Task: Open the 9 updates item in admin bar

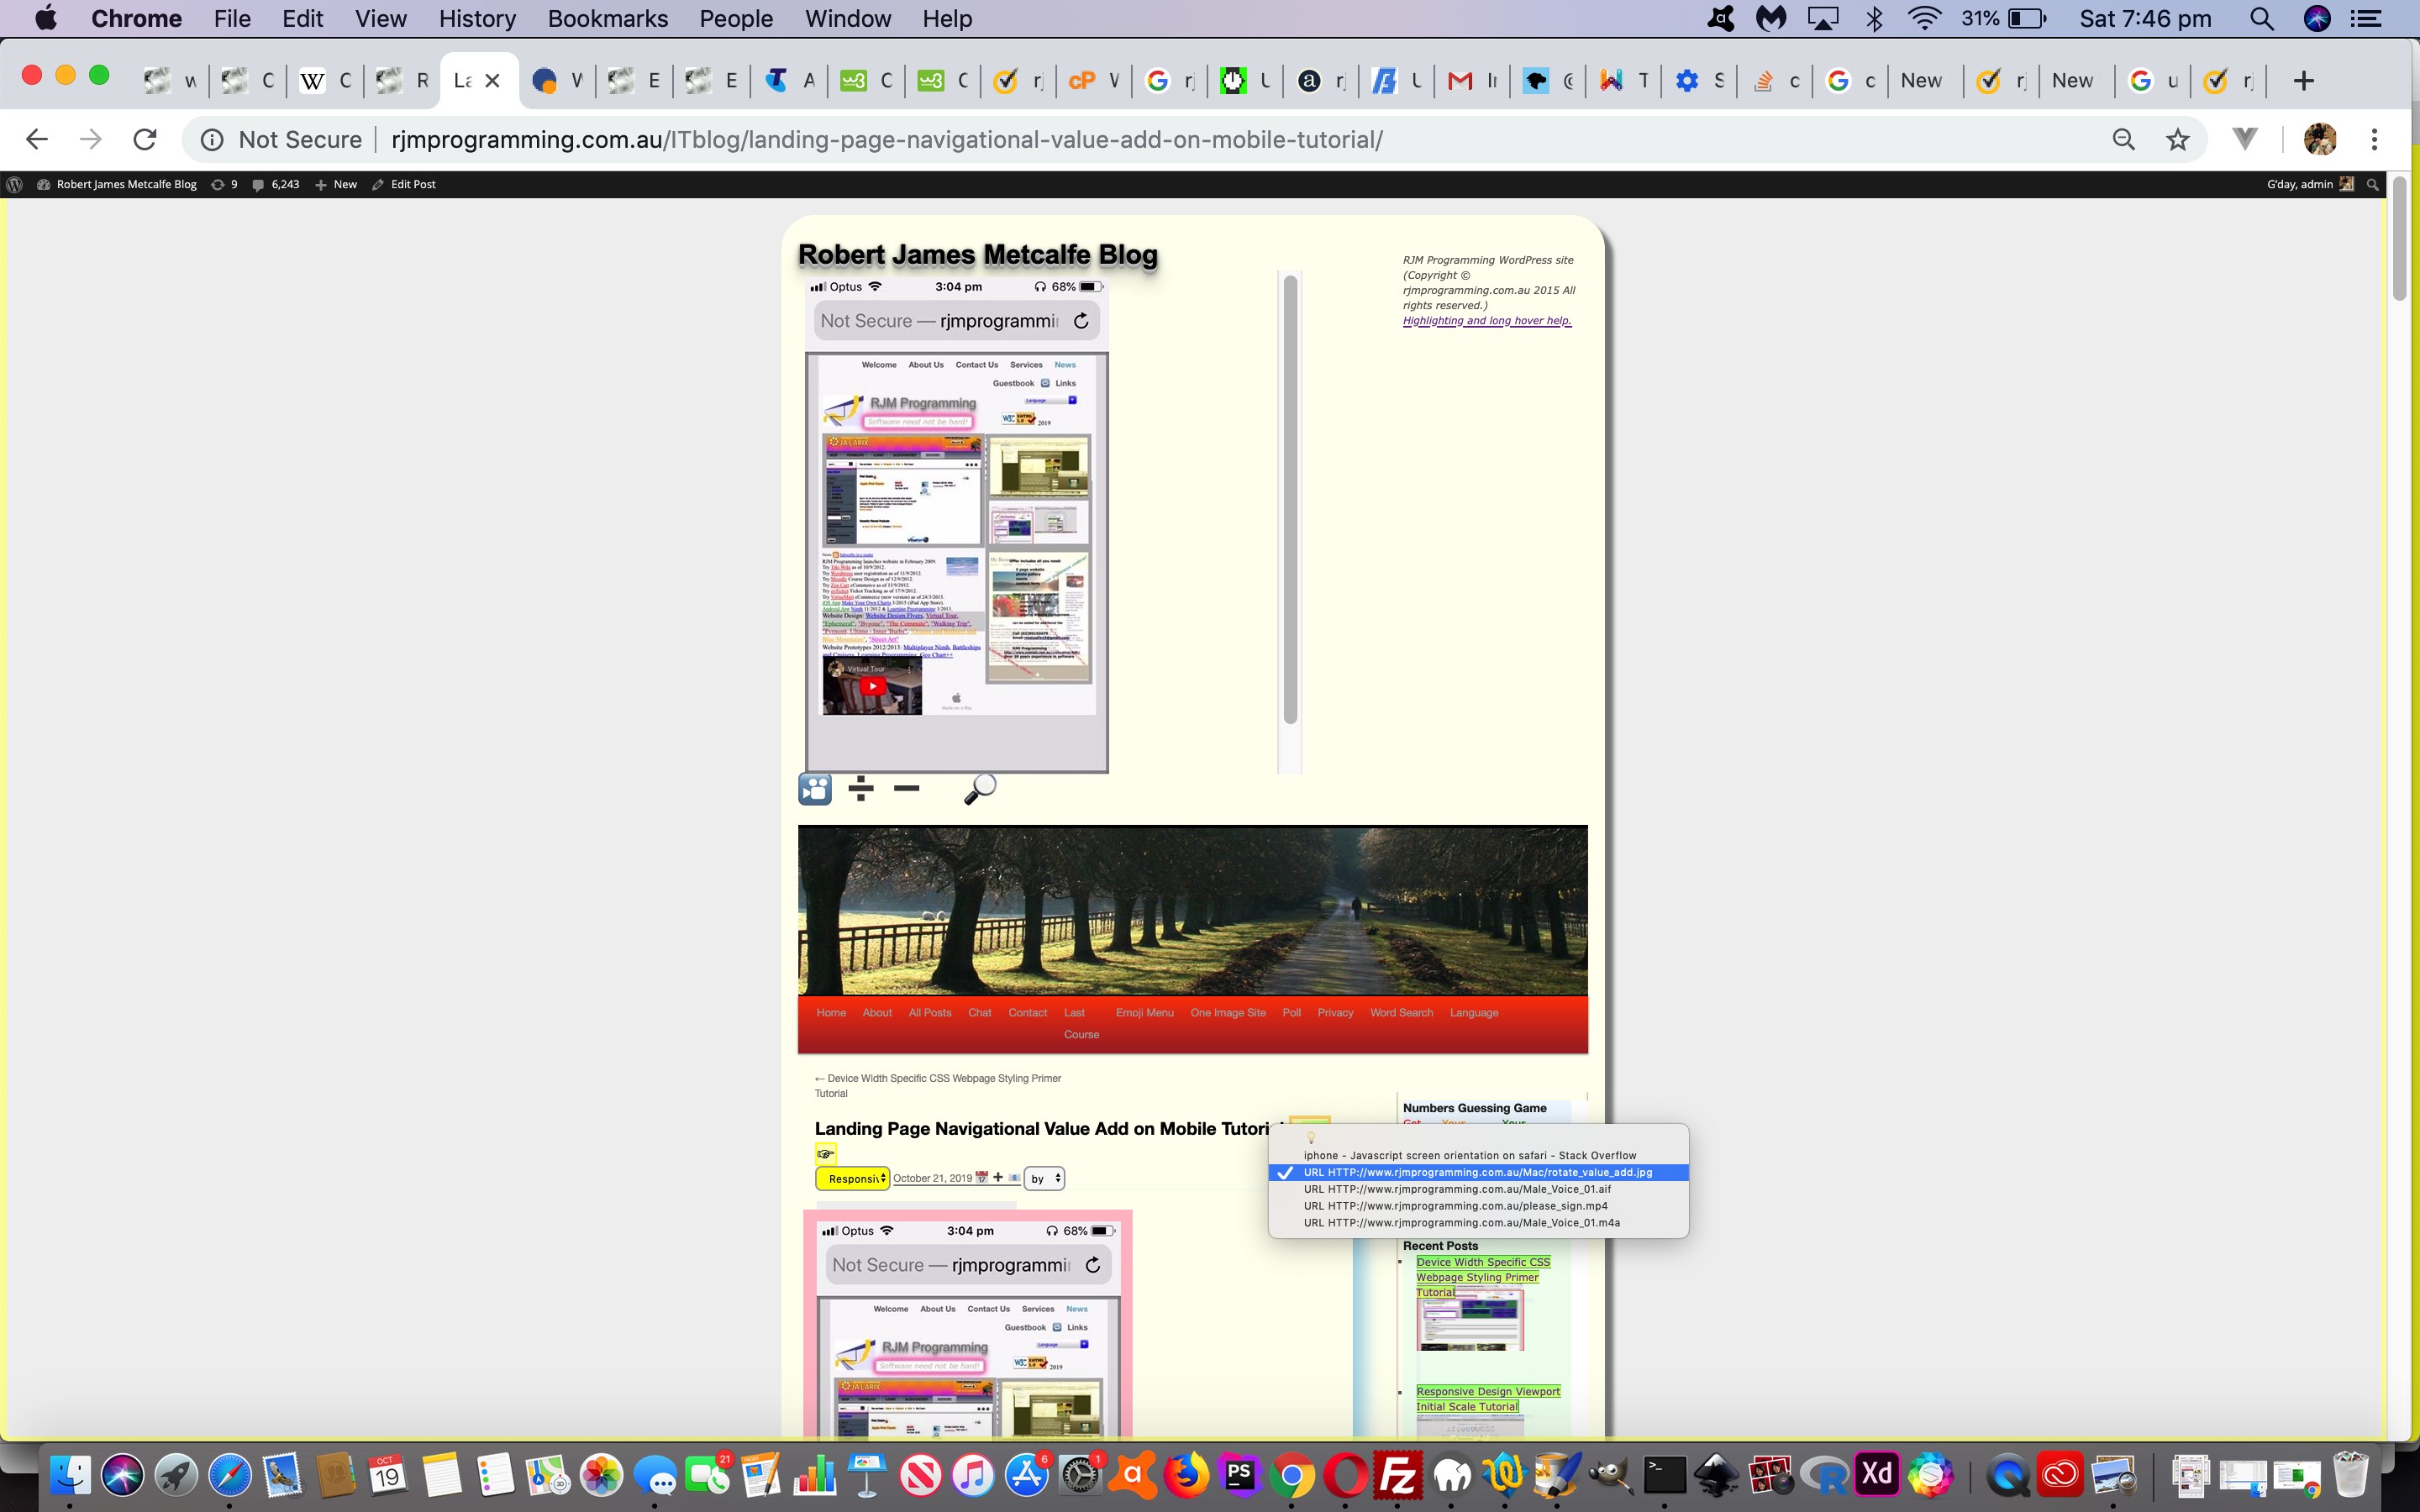Action: pos(224,184)
